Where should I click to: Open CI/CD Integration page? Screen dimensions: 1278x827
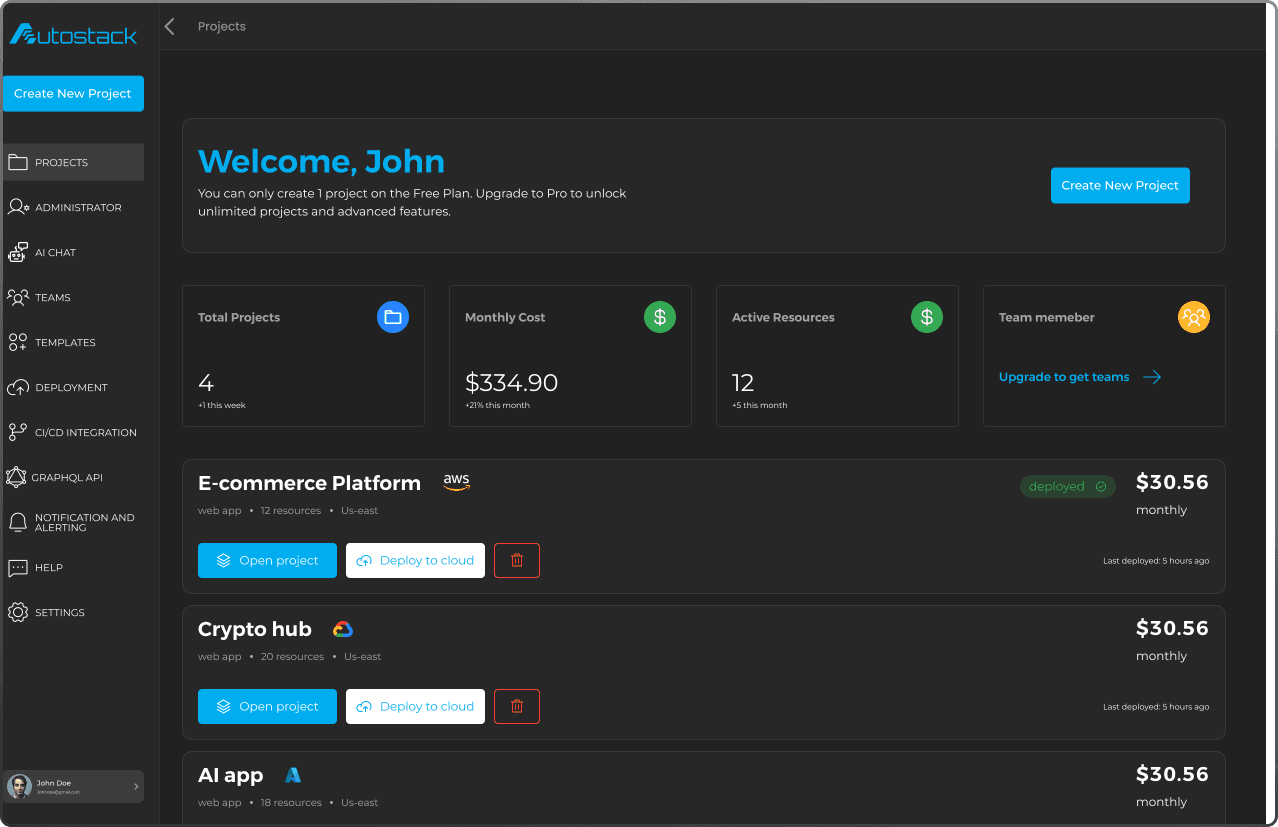pyautogui.click(x=73, y=432)
